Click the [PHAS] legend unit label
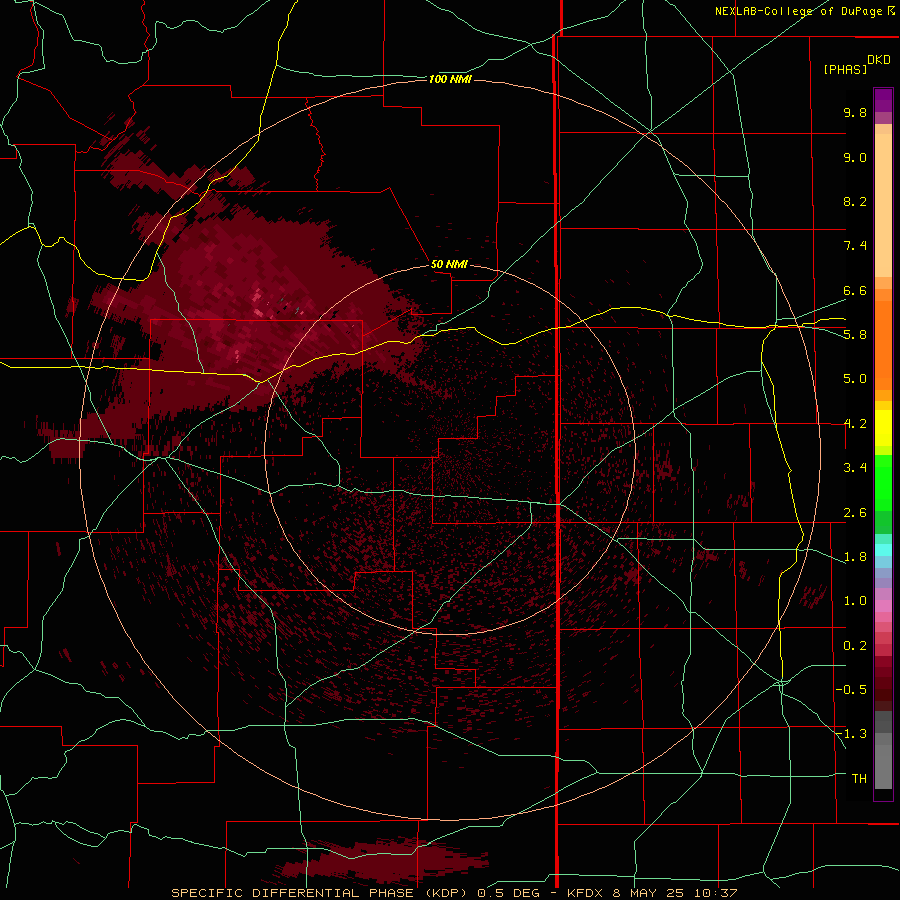The width and height of the screenshot is (900, 900). click(845, 69)
